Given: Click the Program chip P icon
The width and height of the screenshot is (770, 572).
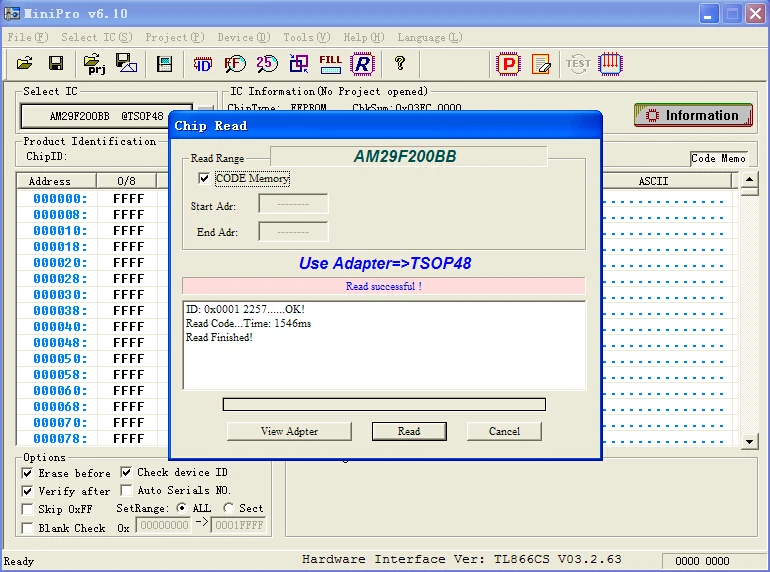Looking at the screenshot, I should [508, 64].
